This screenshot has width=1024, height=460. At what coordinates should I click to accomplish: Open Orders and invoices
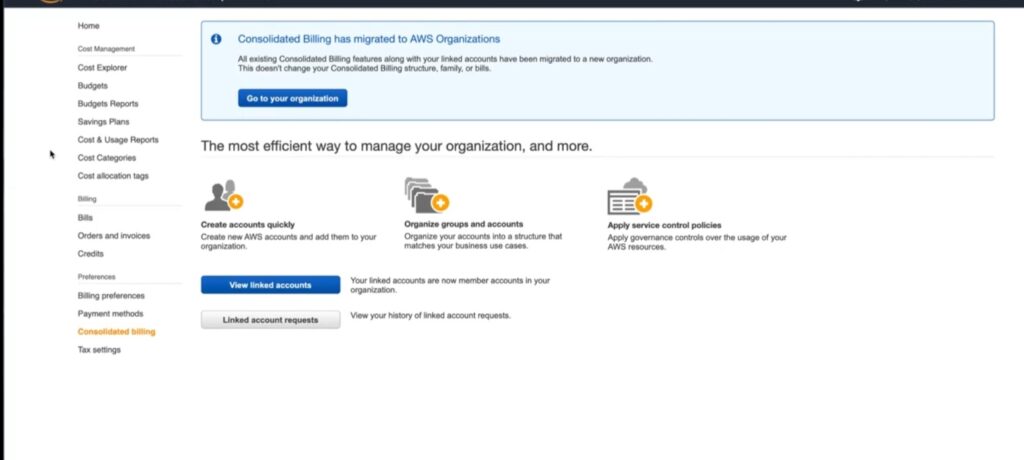[x=114, y=236]
